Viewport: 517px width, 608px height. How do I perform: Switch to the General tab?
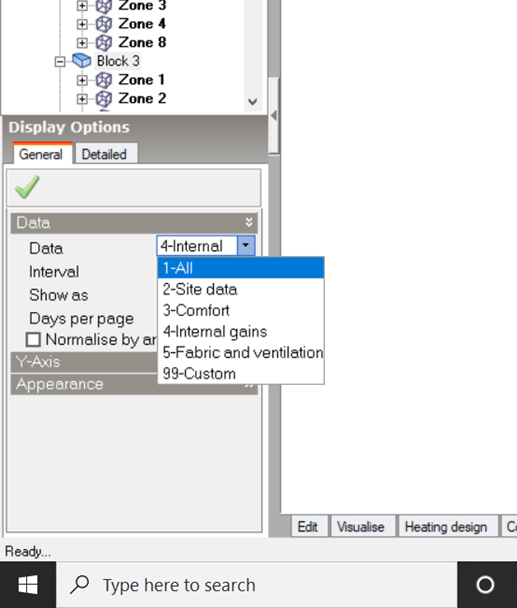tap(41, 154)
